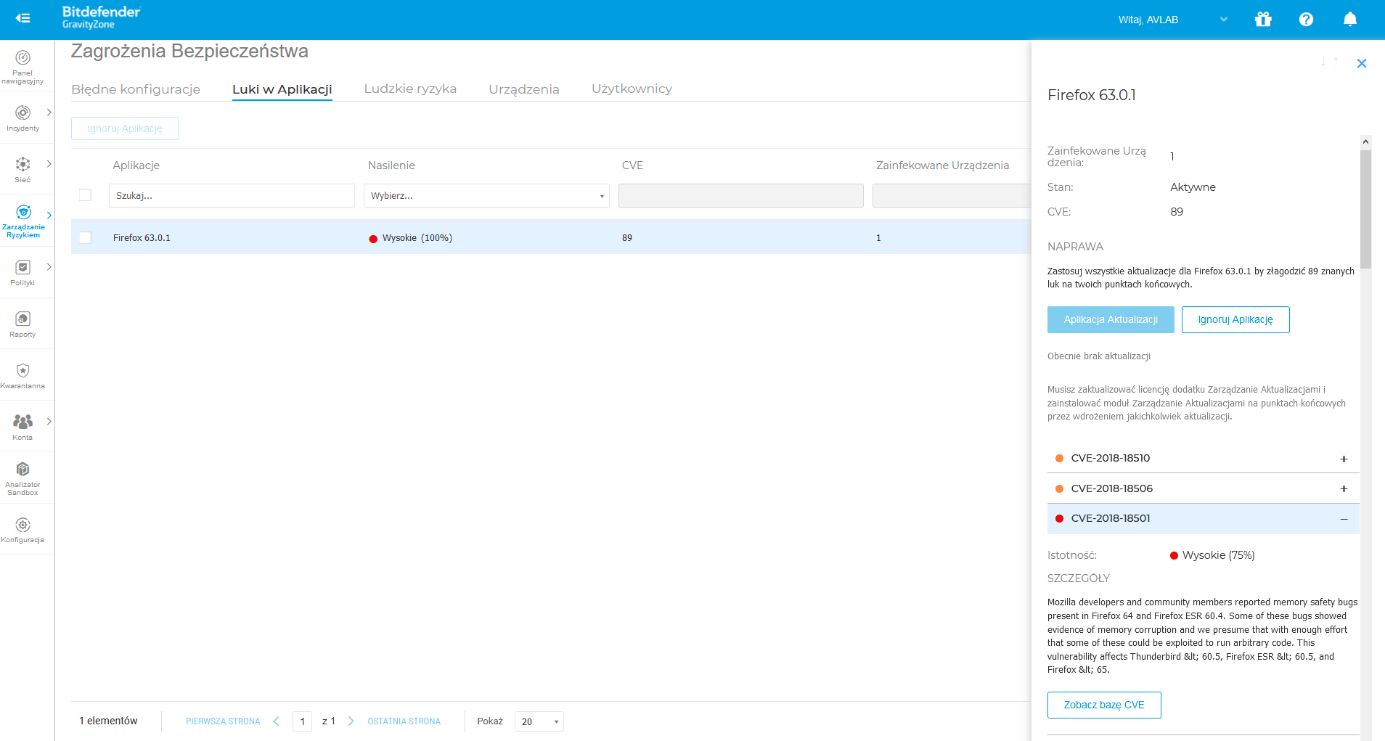Image resolution: width=1385 pixels, height=741 pixels.
Task: Sort by the CVE column header
Action: [632, 165]
